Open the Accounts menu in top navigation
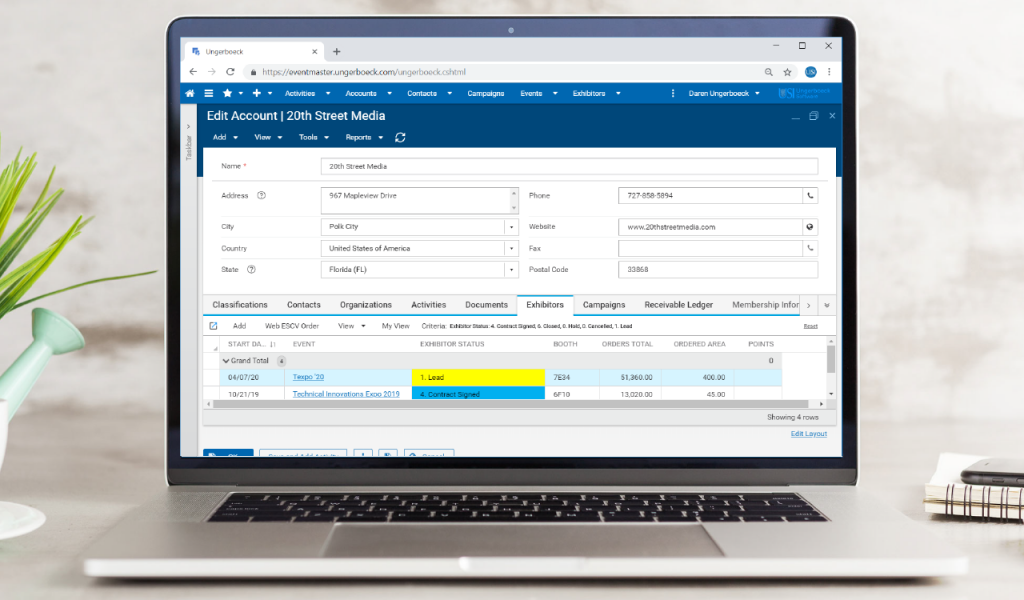 coord(366,93)
